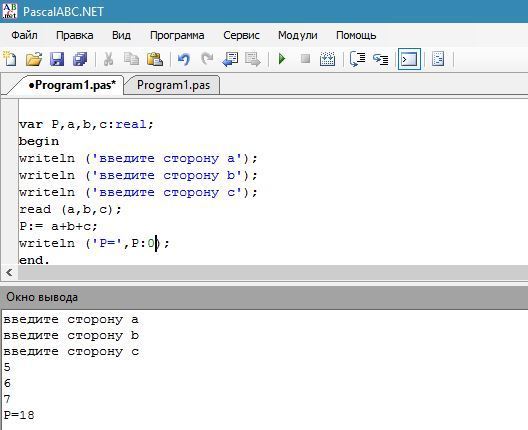This screenshot has width=528, height=430.
Task: Save the program with the floppy disk icon
Action: click(57, 59)
